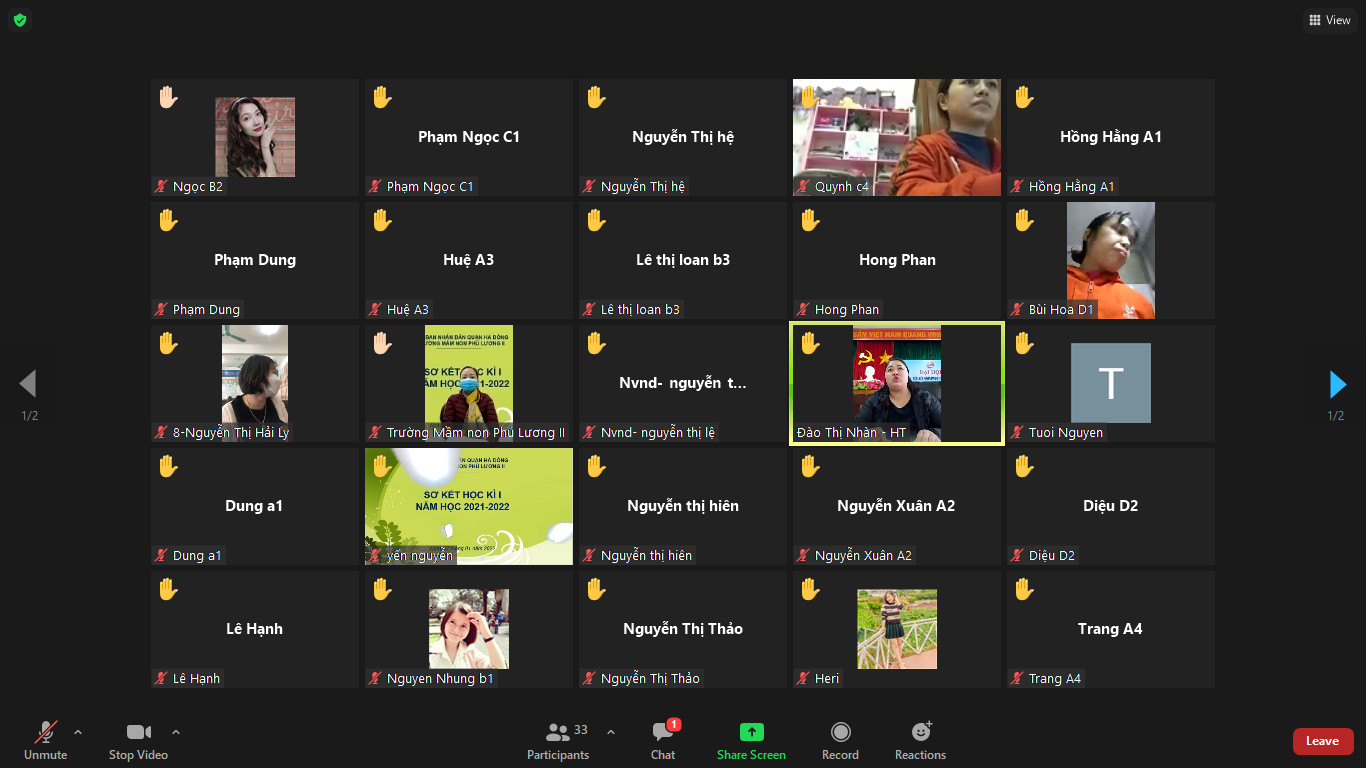This screenshot has height=768, width=1366.
Task: Click the raised hand icon on Phạm Ngọc C1 tile
Action: pyautogui.click(x=382, y=98)
